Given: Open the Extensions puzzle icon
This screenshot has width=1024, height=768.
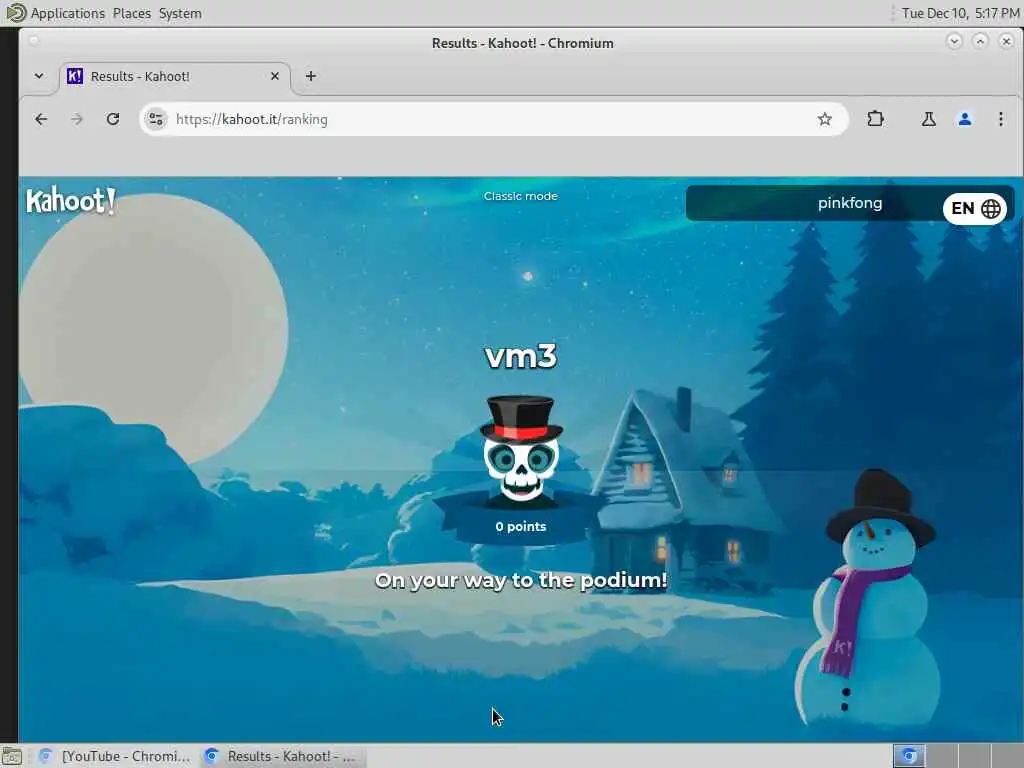Looking at the screenshot, I should [x=875, y=119].
